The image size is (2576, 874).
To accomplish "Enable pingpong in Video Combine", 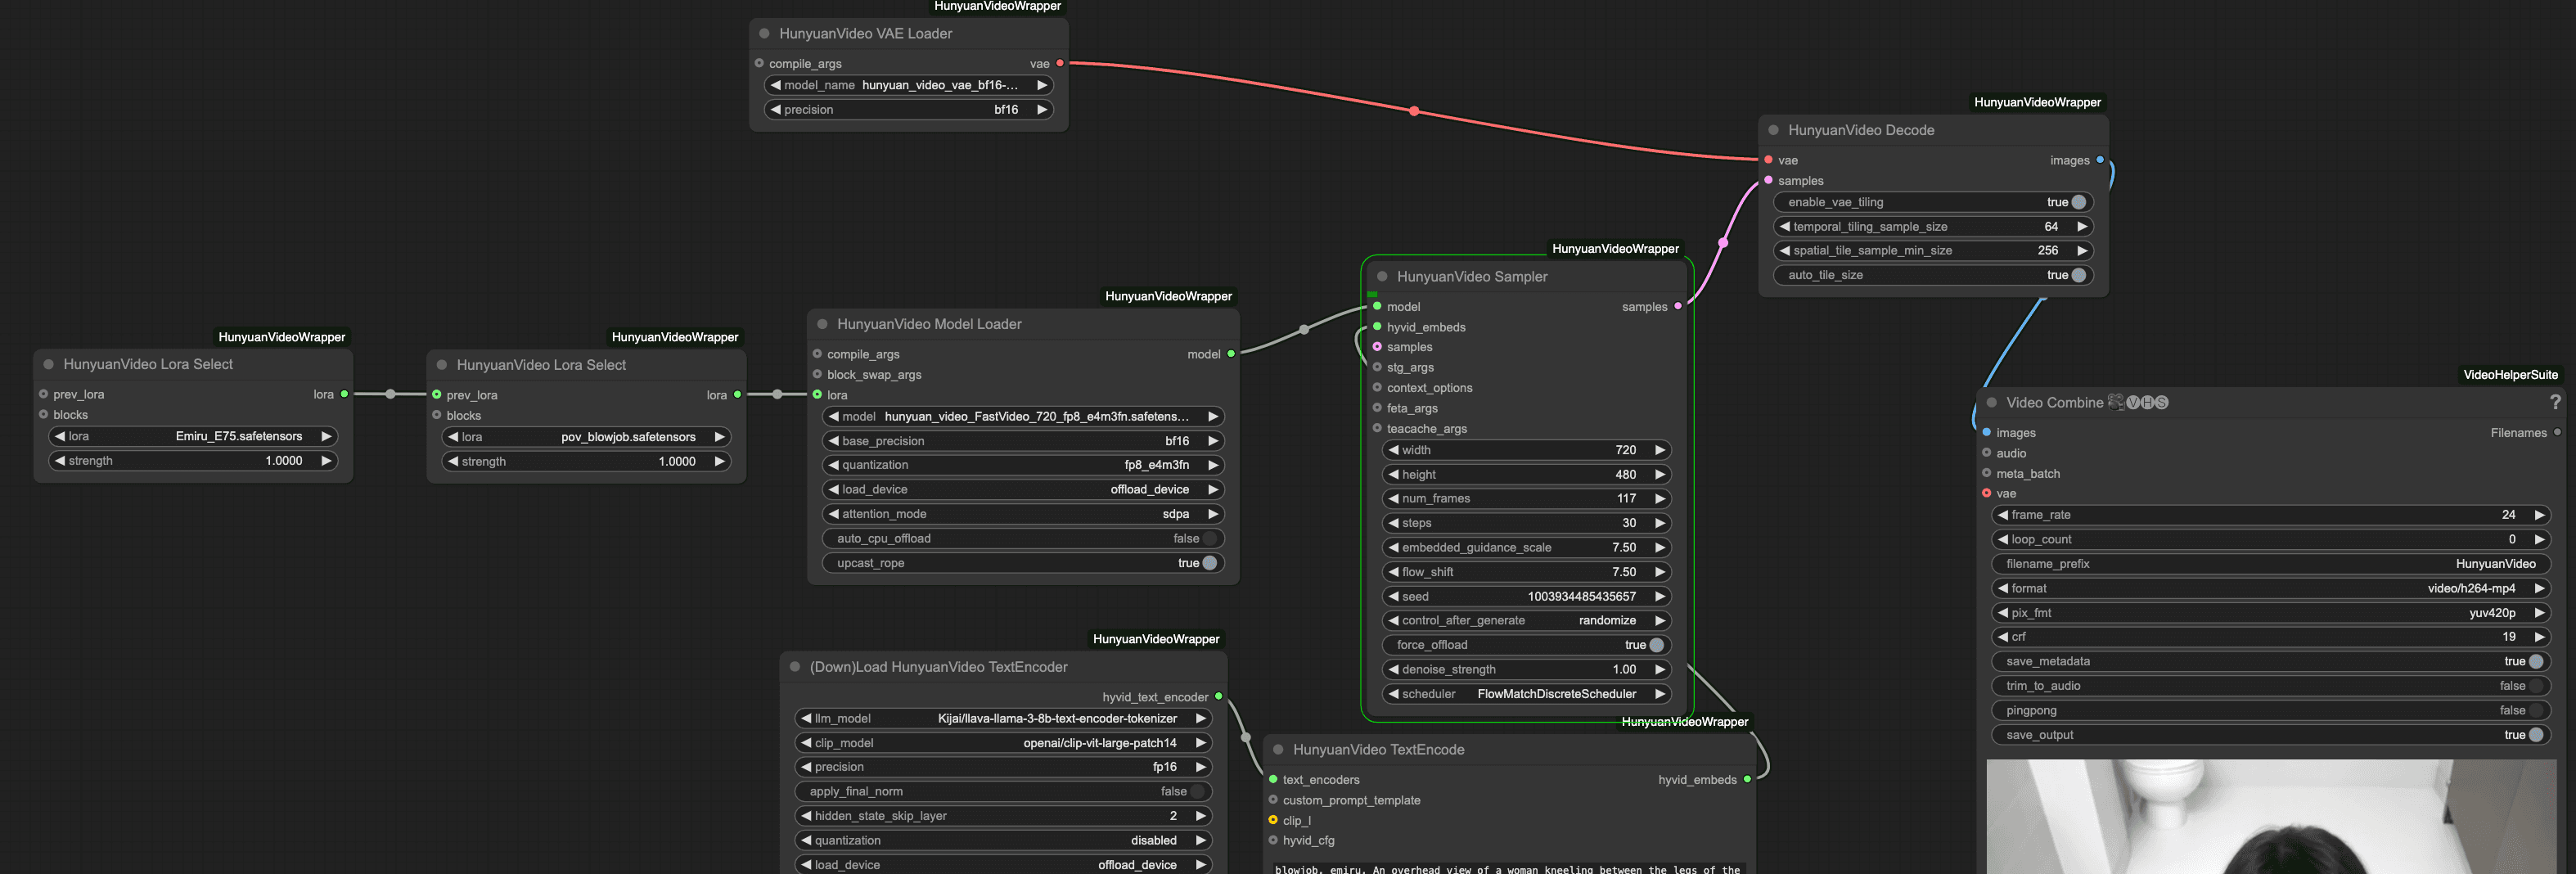I will click(2270, 710).
